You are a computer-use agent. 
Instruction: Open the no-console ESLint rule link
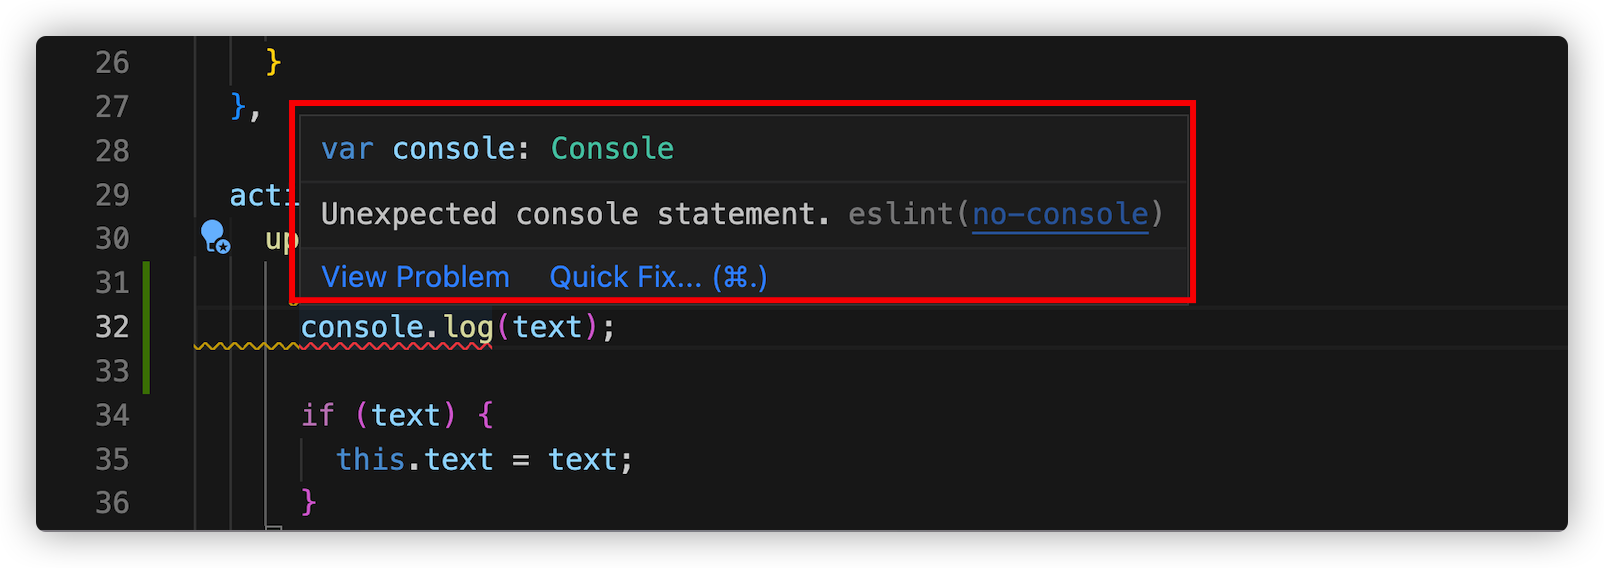1060,214
